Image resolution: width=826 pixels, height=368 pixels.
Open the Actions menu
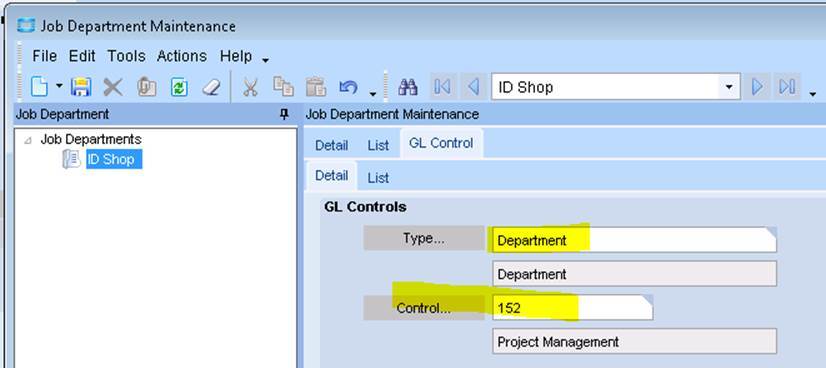pyautogui.click(x=182, y=56)
